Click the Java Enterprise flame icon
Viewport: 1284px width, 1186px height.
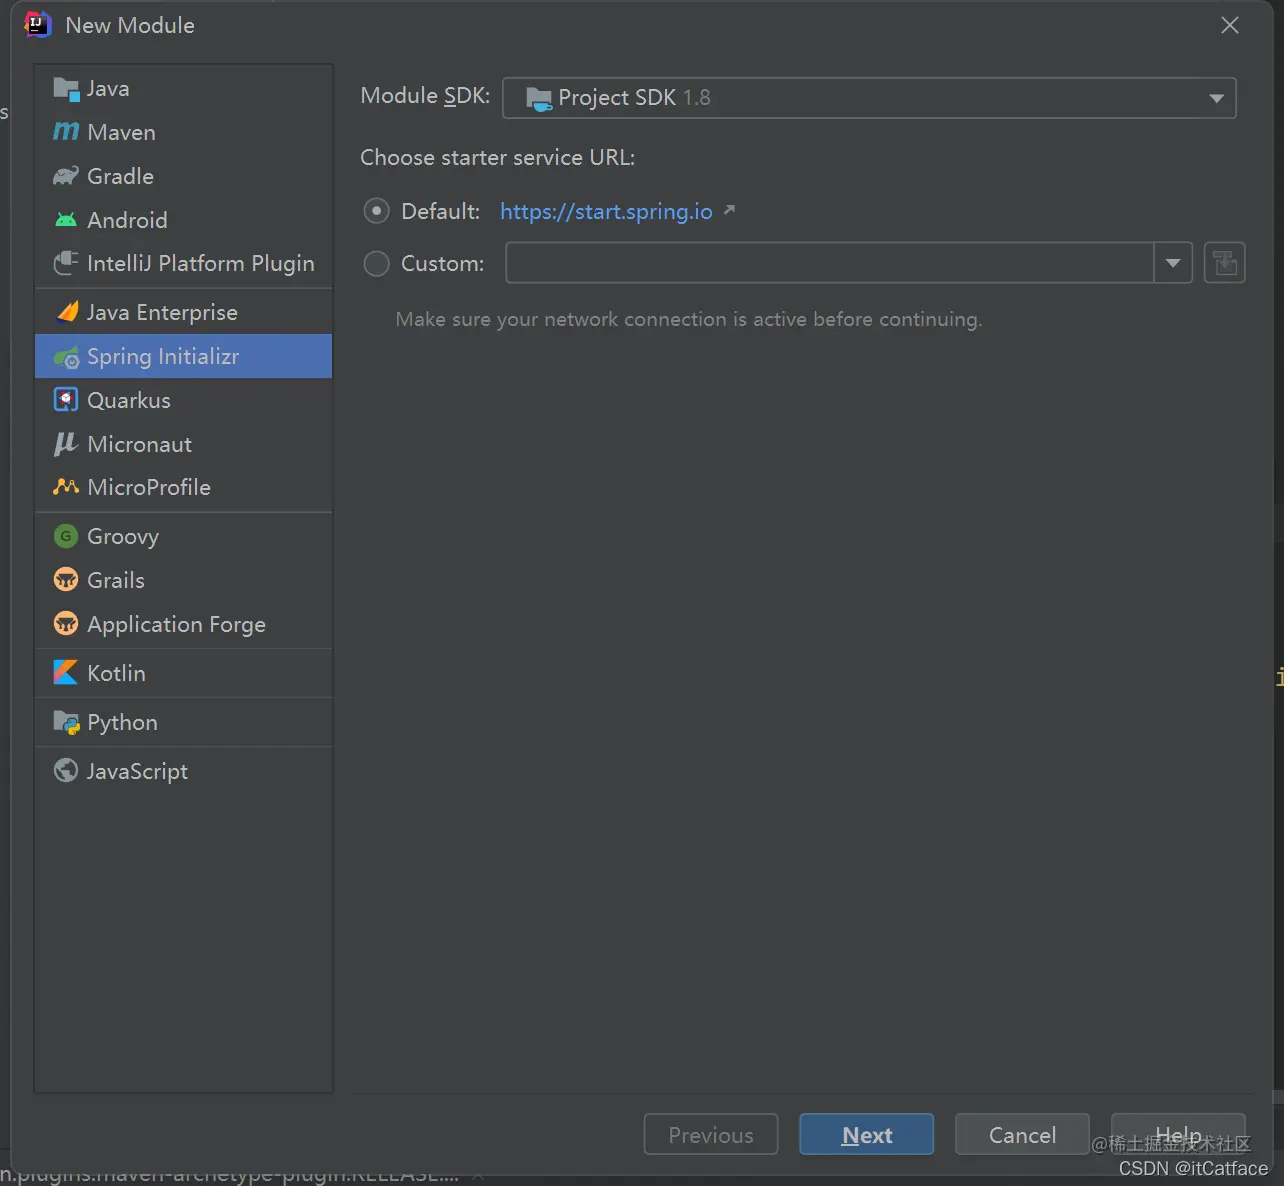click(x=67, y=312)
